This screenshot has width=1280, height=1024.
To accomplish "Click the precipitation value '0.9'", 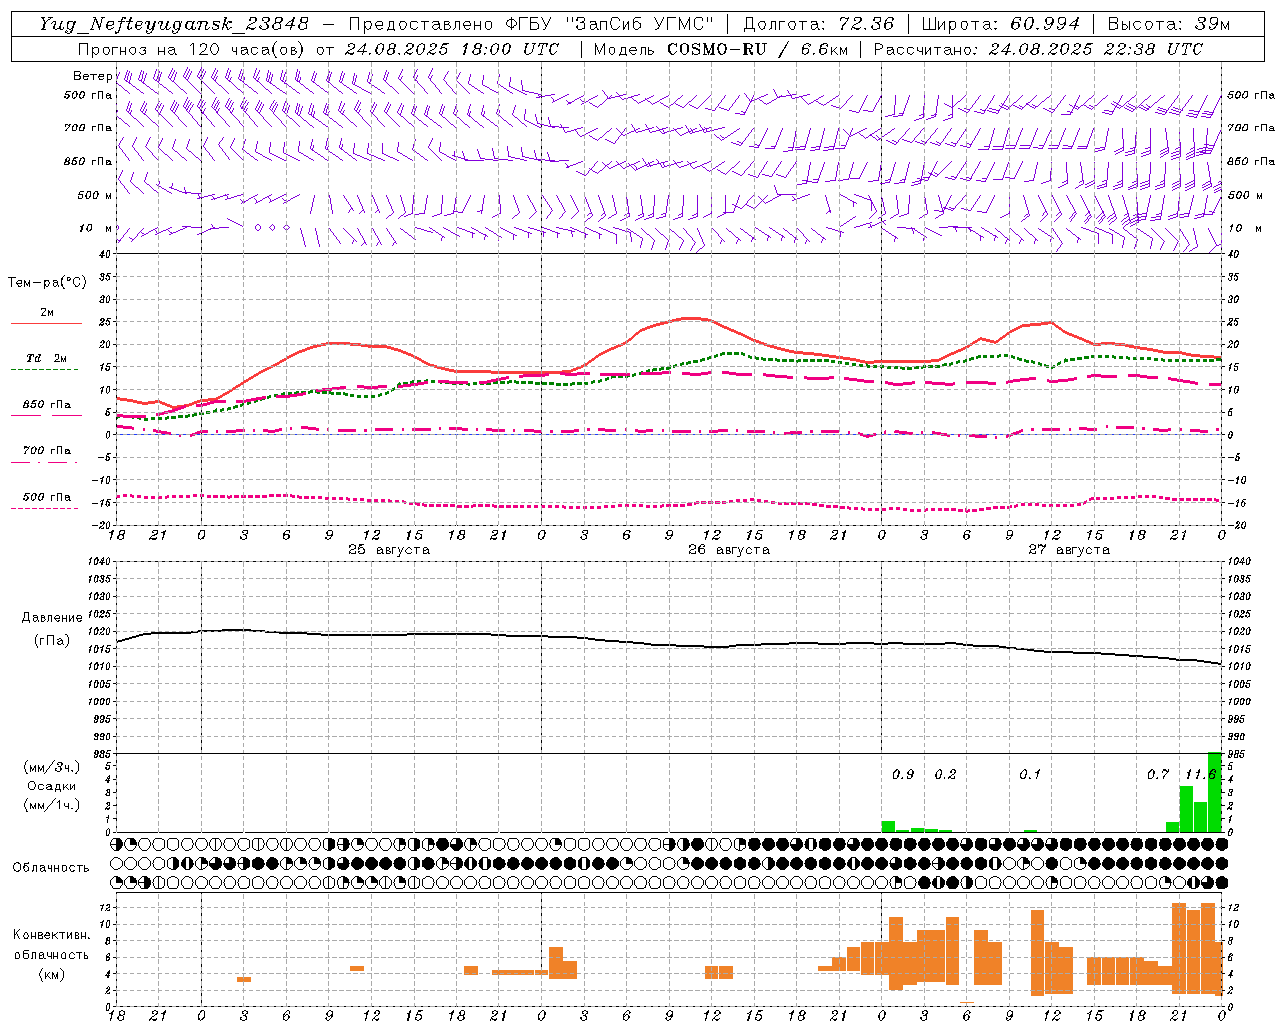I will [903, 774].
